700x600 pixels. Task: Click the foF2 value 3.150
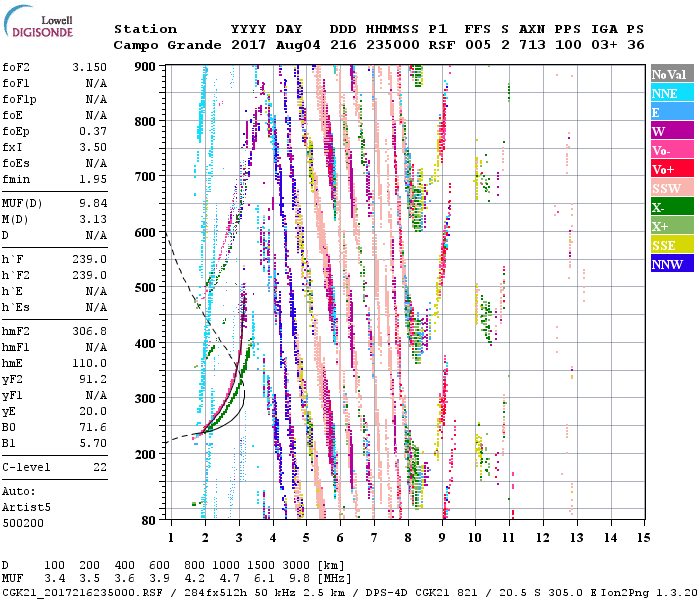[x=88, y=66]
